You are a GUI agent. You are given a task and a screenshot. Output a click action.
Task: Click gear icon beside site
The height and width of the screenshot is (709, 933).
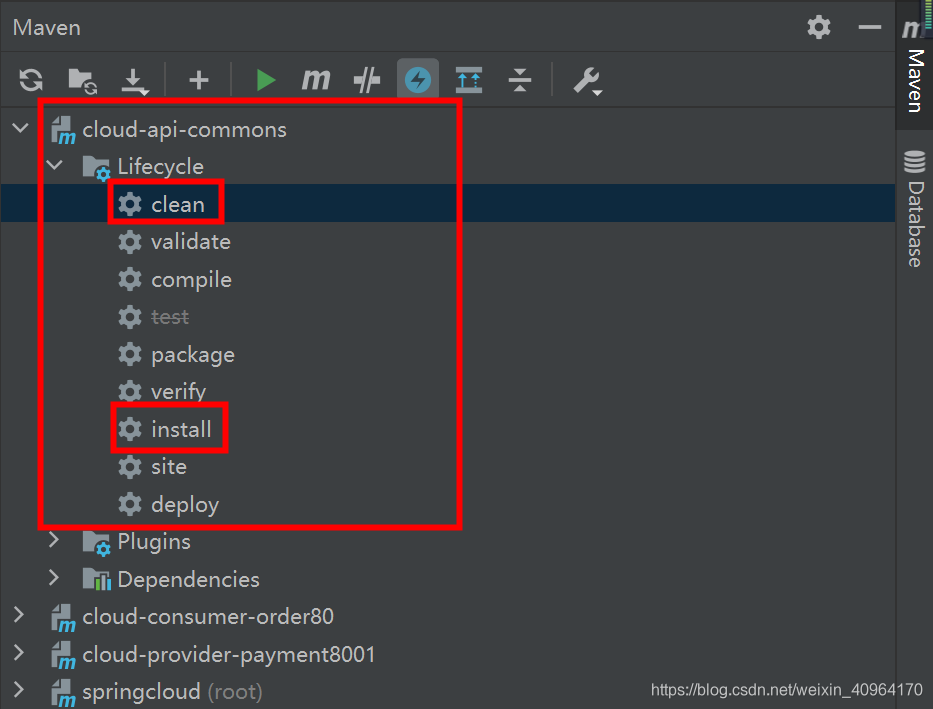coord(130,467)
